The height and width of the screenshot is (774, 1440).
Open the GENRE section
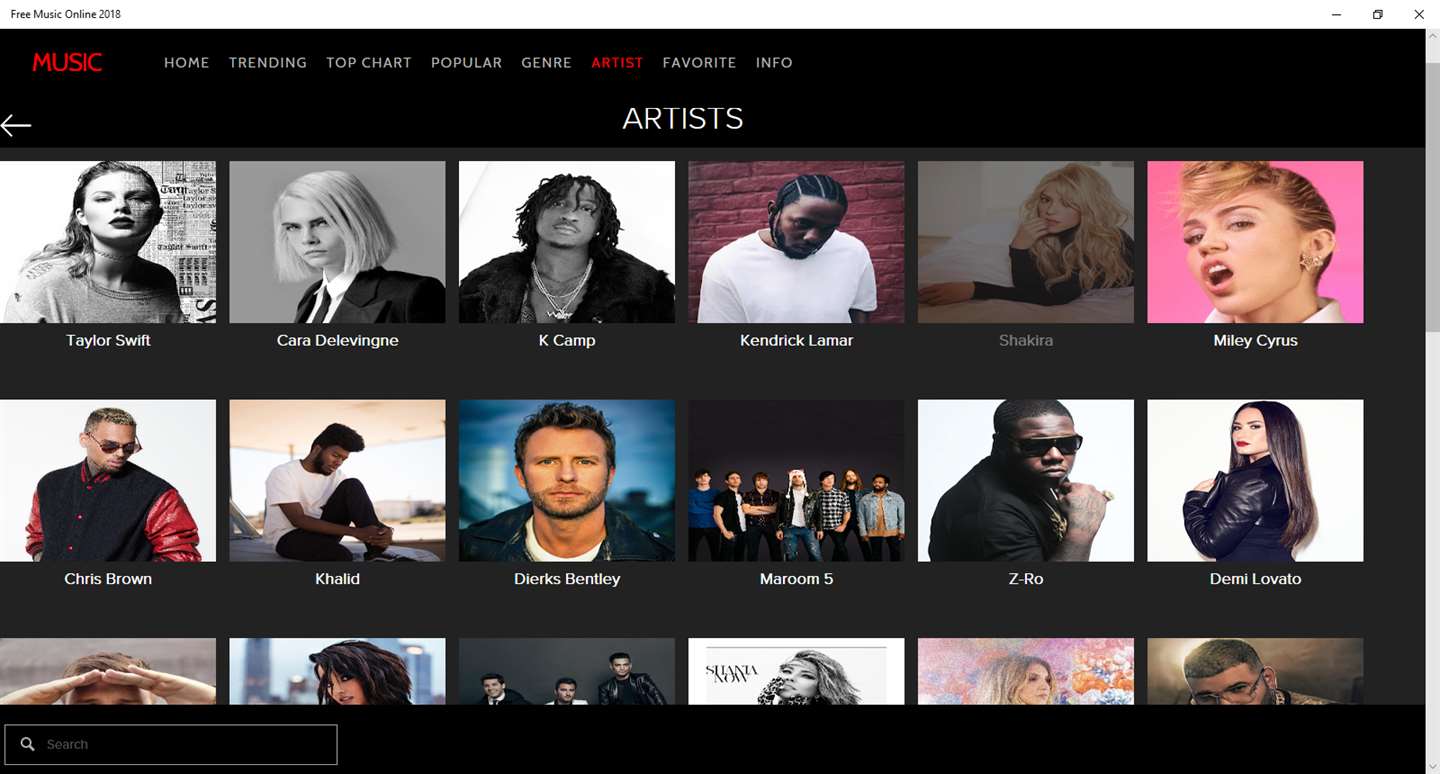point(546,62)
